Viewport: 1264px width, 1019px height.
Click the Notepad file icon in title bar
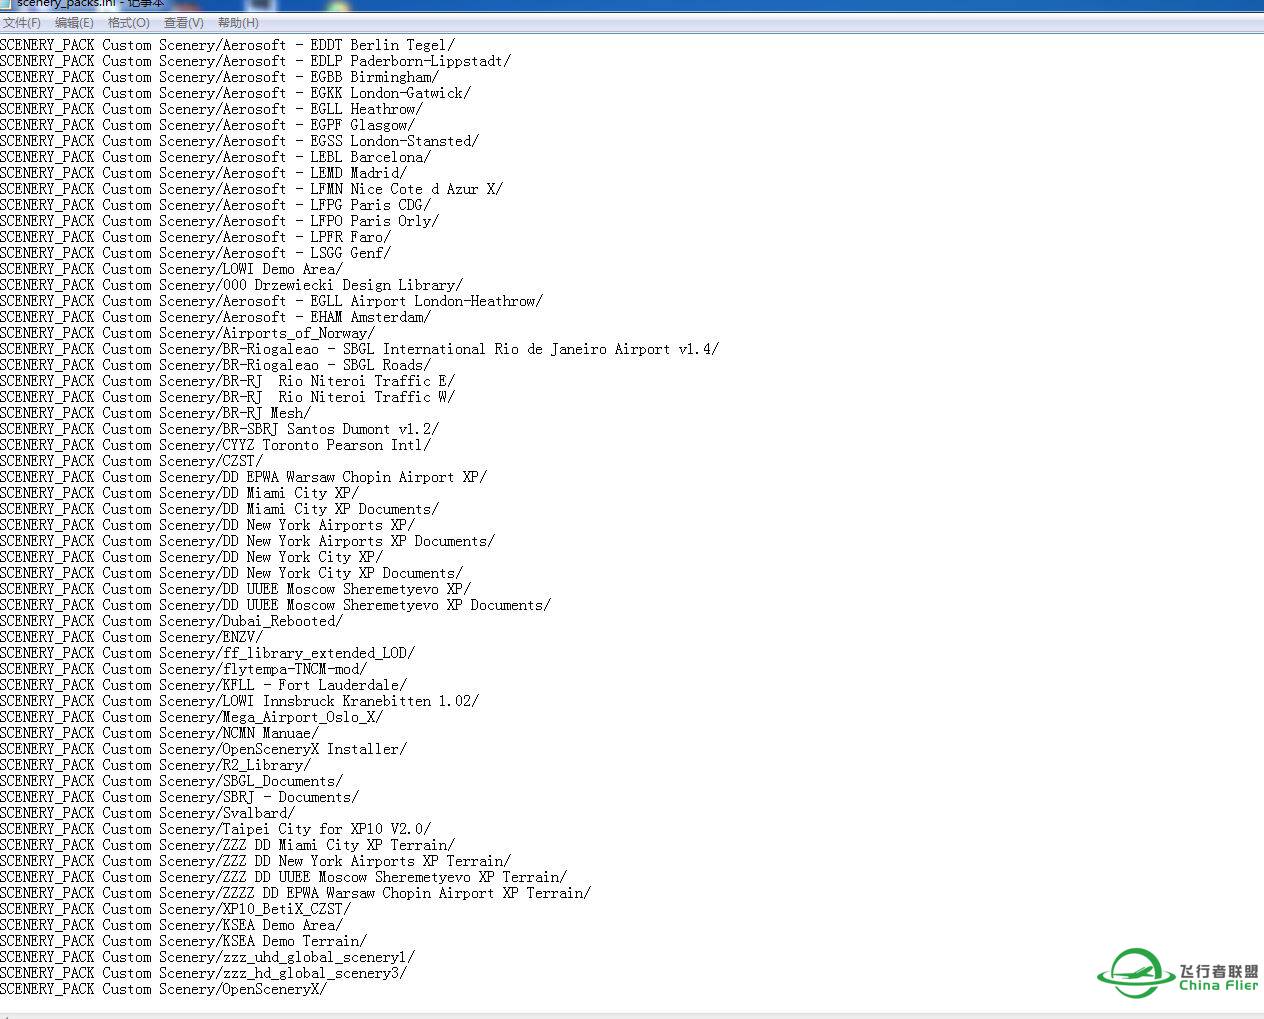(5, 4)
